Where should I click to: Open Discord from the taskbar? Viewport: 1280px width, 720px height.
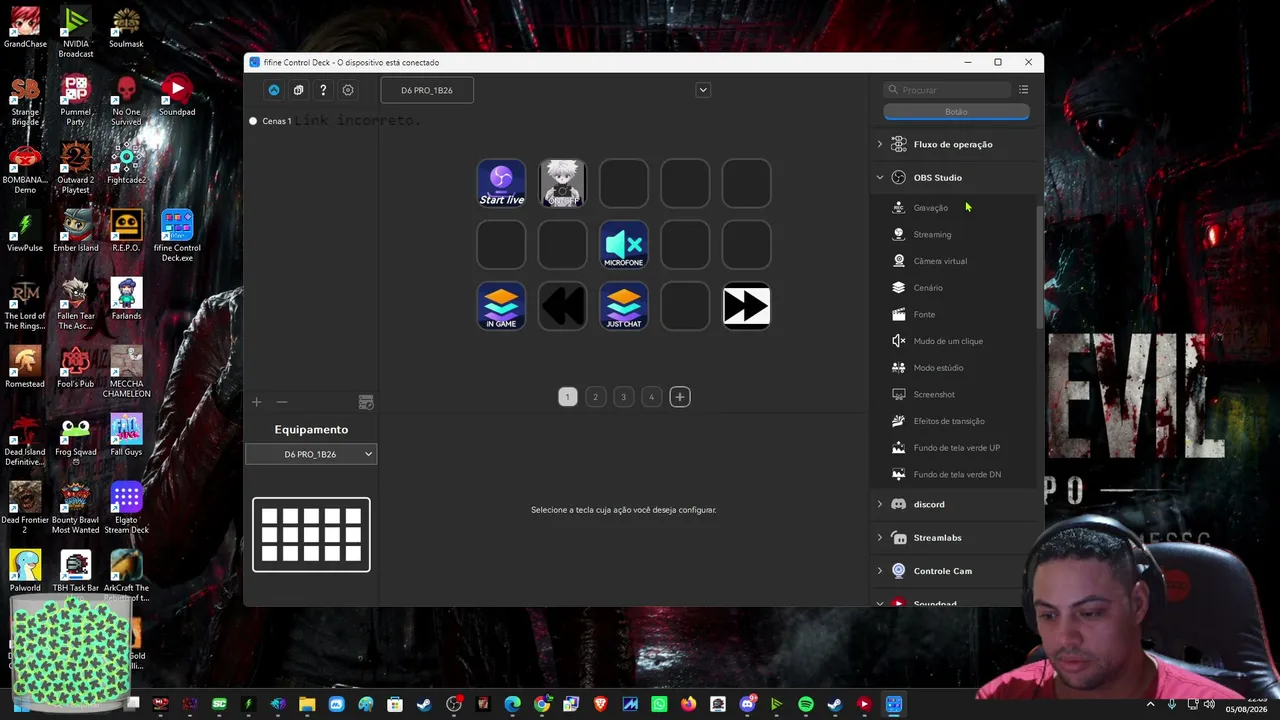[x=747, y=704]
